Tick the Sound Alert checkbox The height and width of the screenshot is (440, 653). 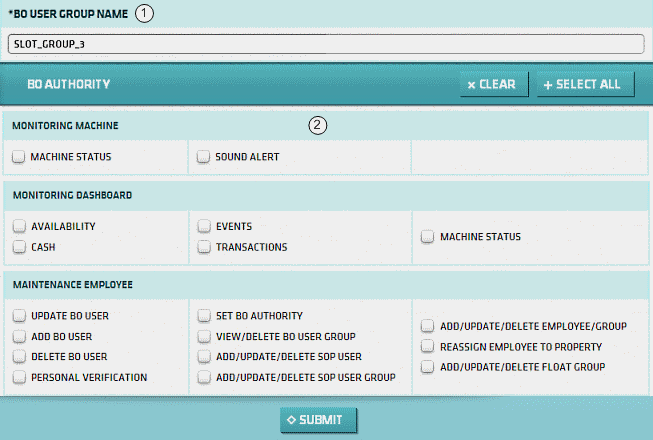[203, 157]
